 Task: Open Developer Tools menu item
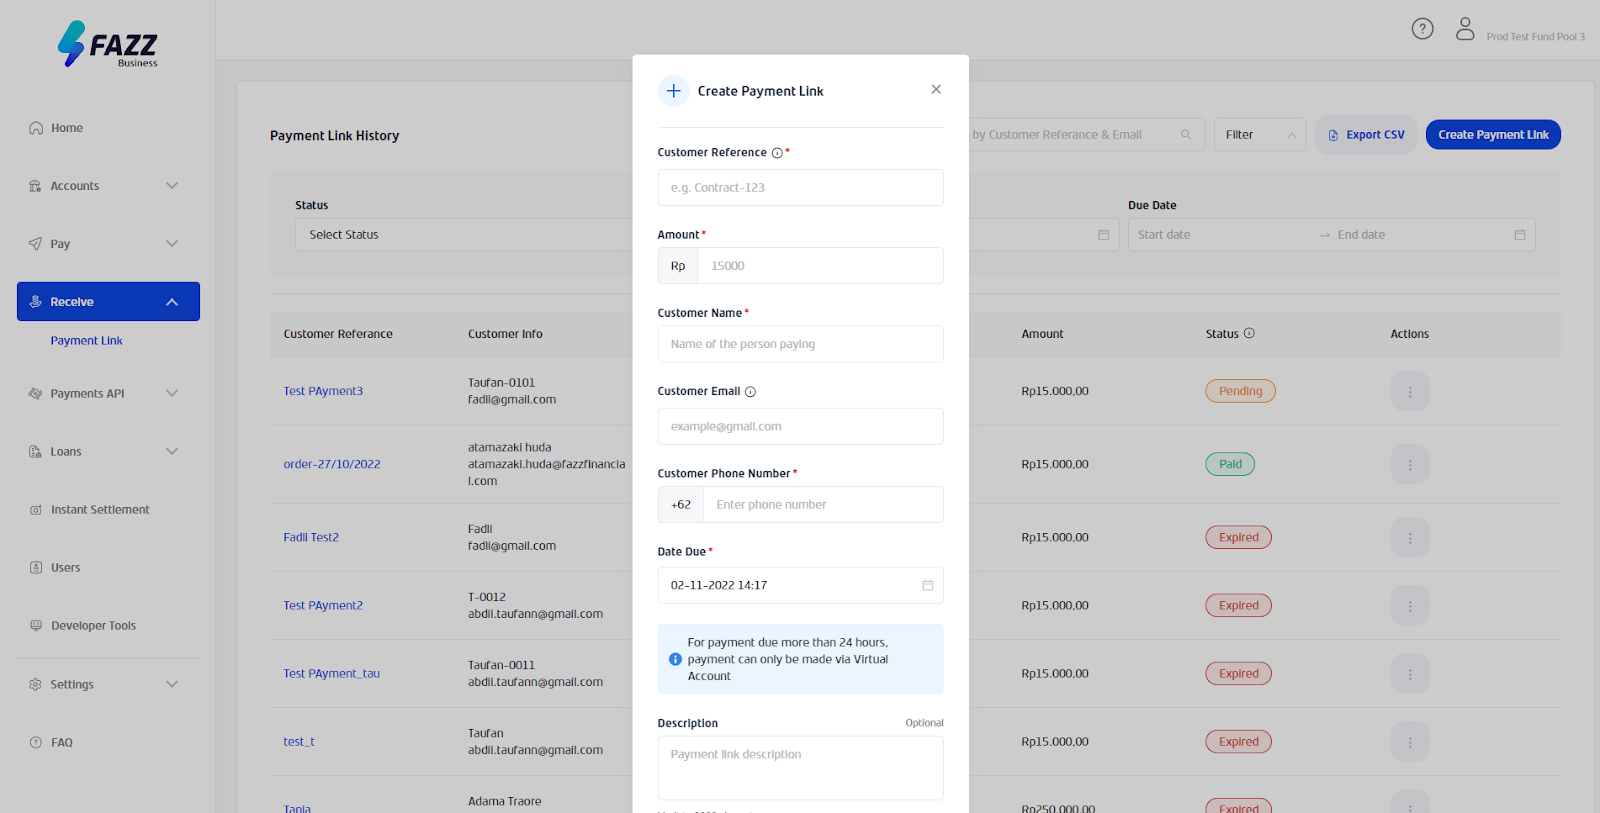click(x=94, y=626)
